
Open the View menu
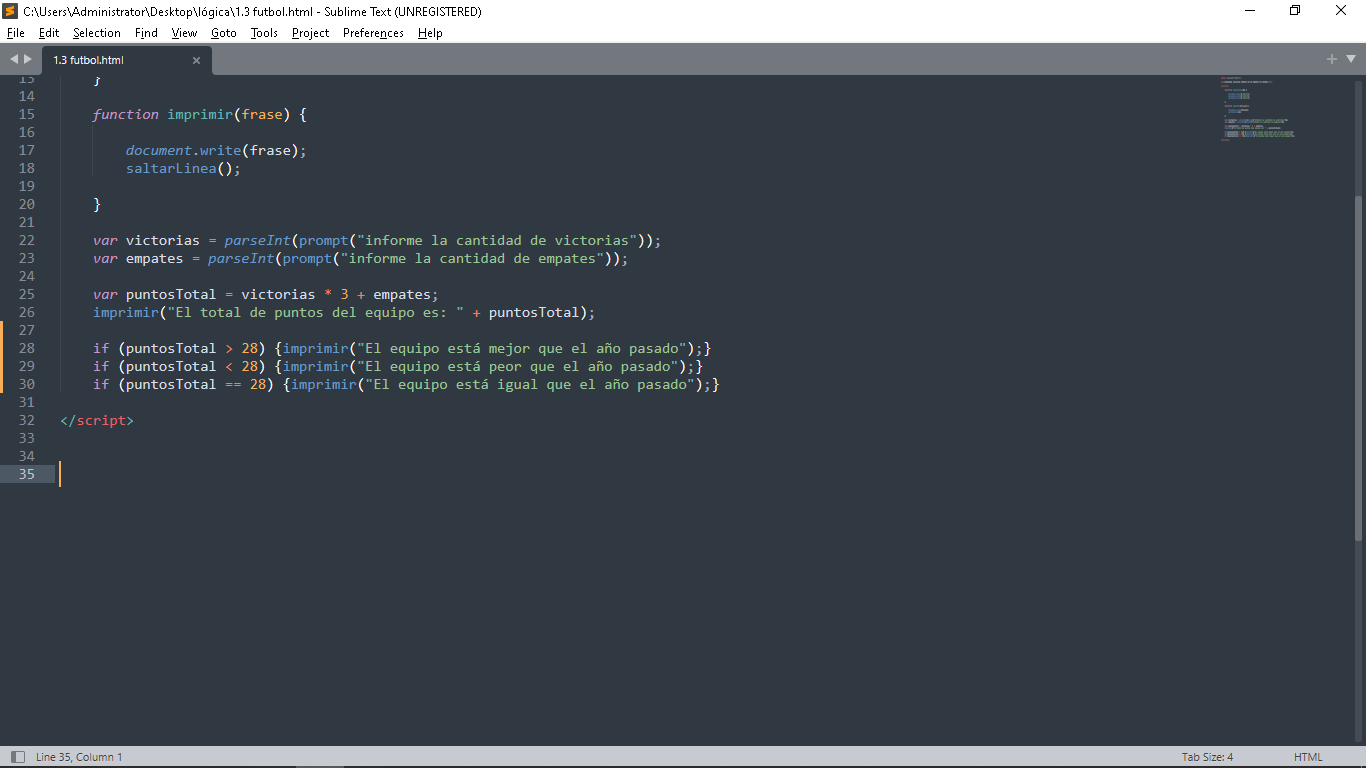coord(184,33)
